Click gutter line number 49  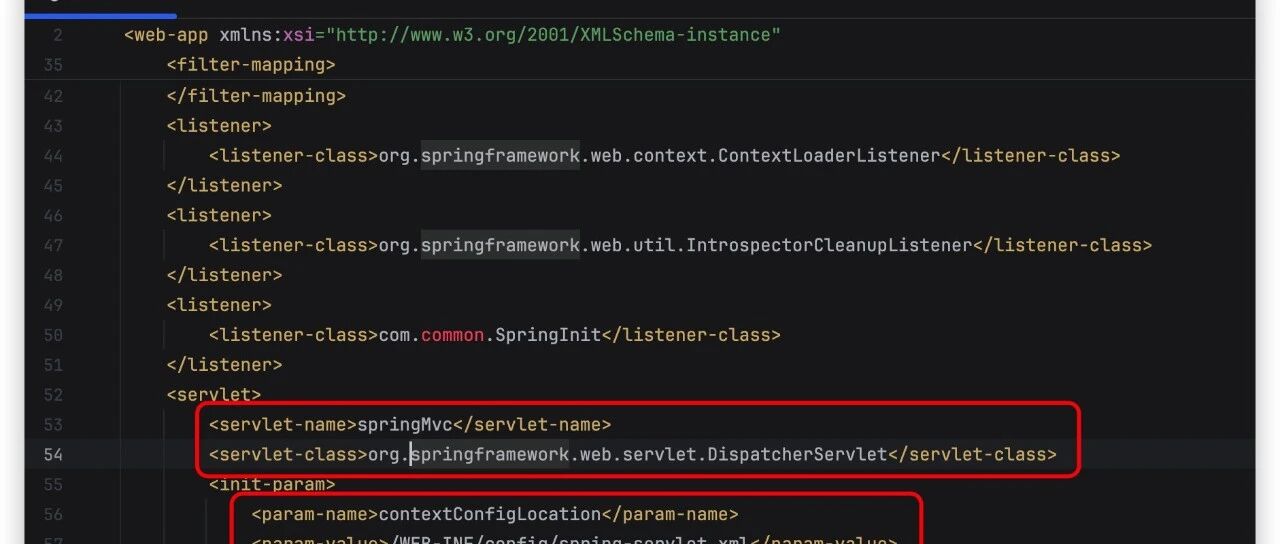click(x=52, y=305)
